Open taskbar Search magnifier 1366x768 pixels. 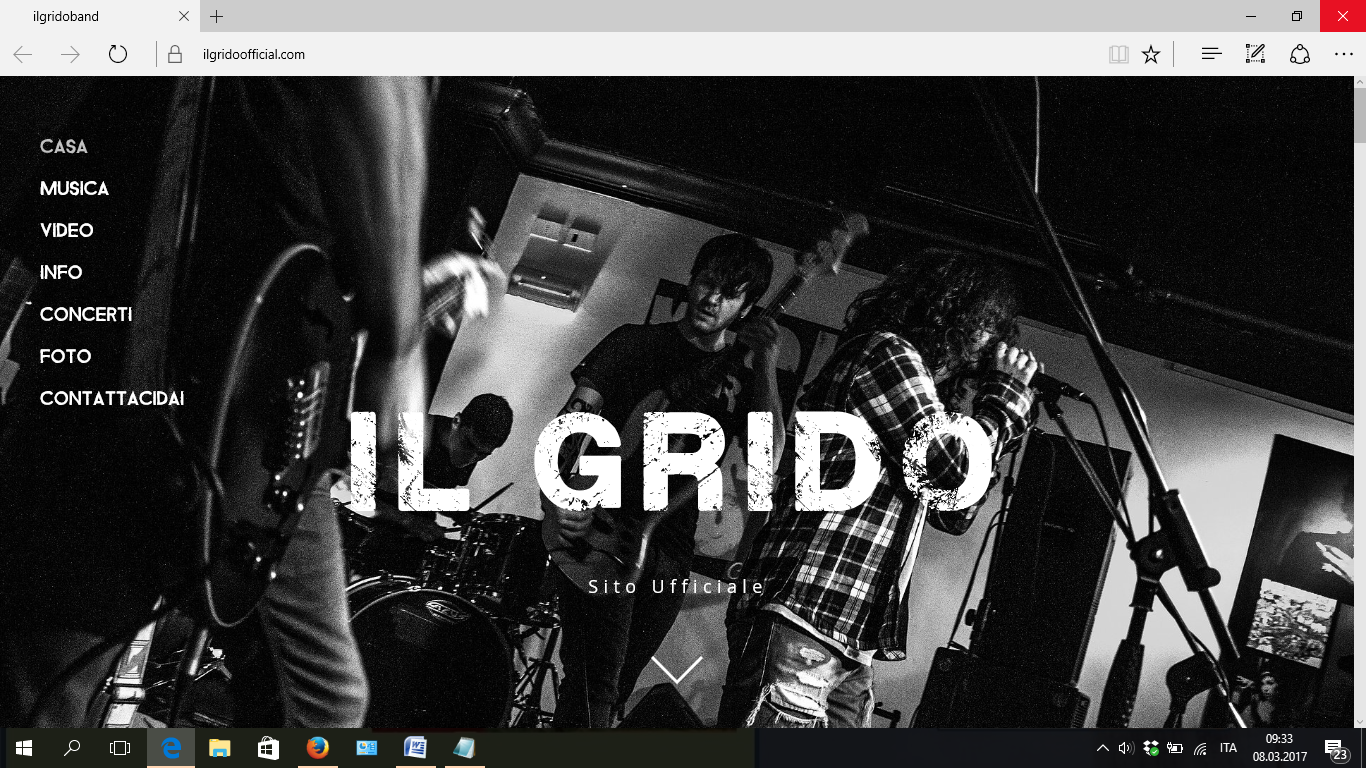click(72, 748)
